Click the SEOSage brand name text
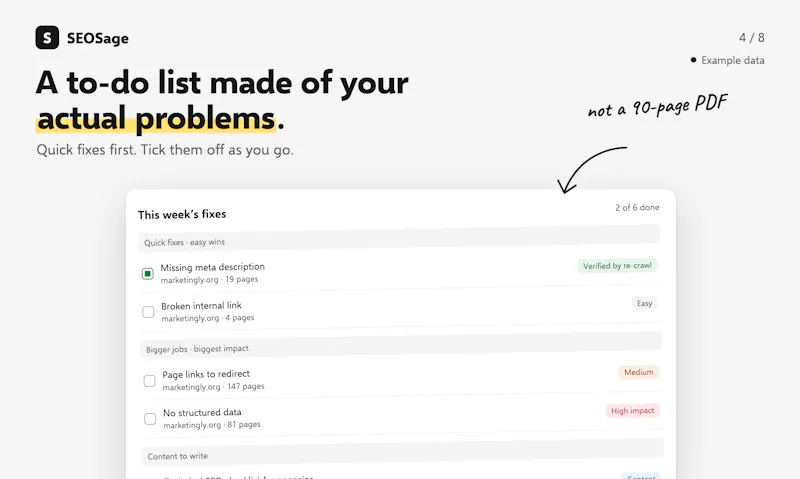Image resolution: width=800 pixels, height=479 pixels. pyautogui.click(x=97, y=38)
